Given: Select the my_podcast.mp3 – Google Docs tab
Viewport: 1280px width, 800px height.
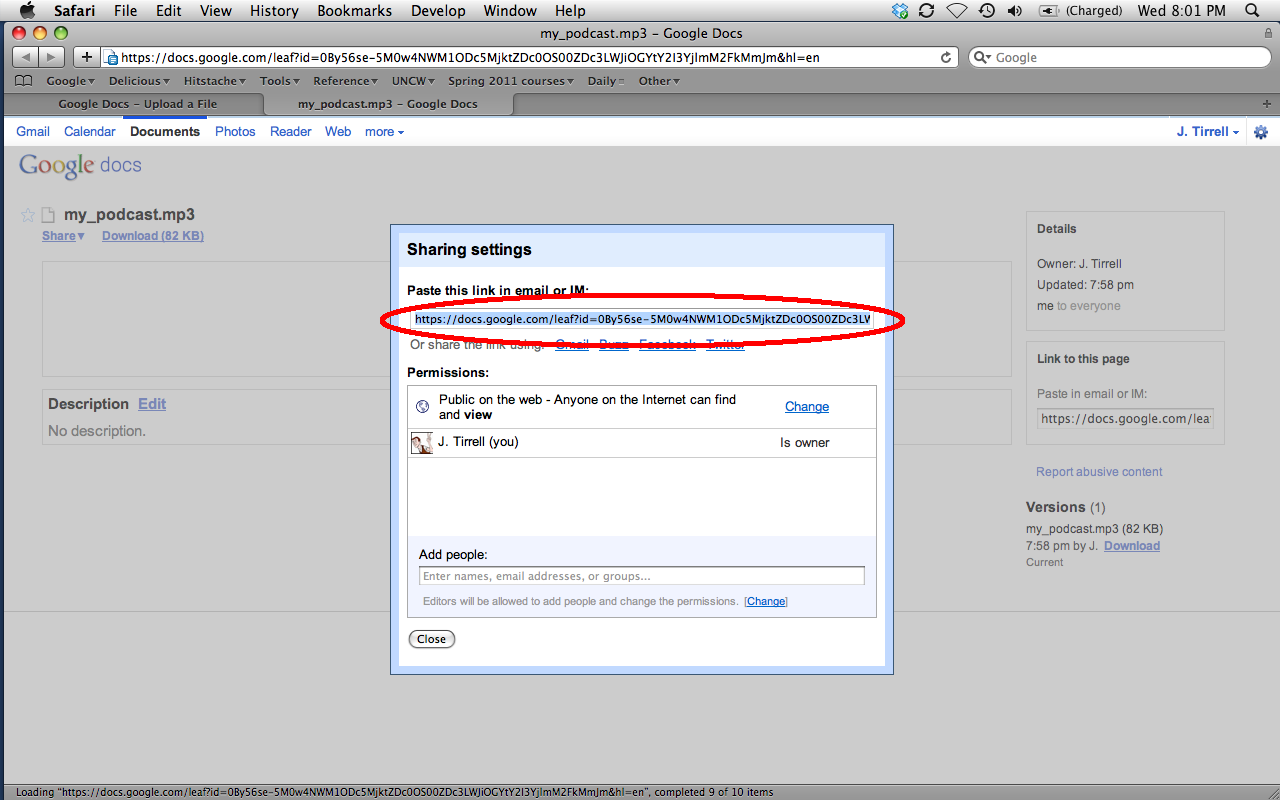Looking at the screenshot, I should click(x=388, y=104).
